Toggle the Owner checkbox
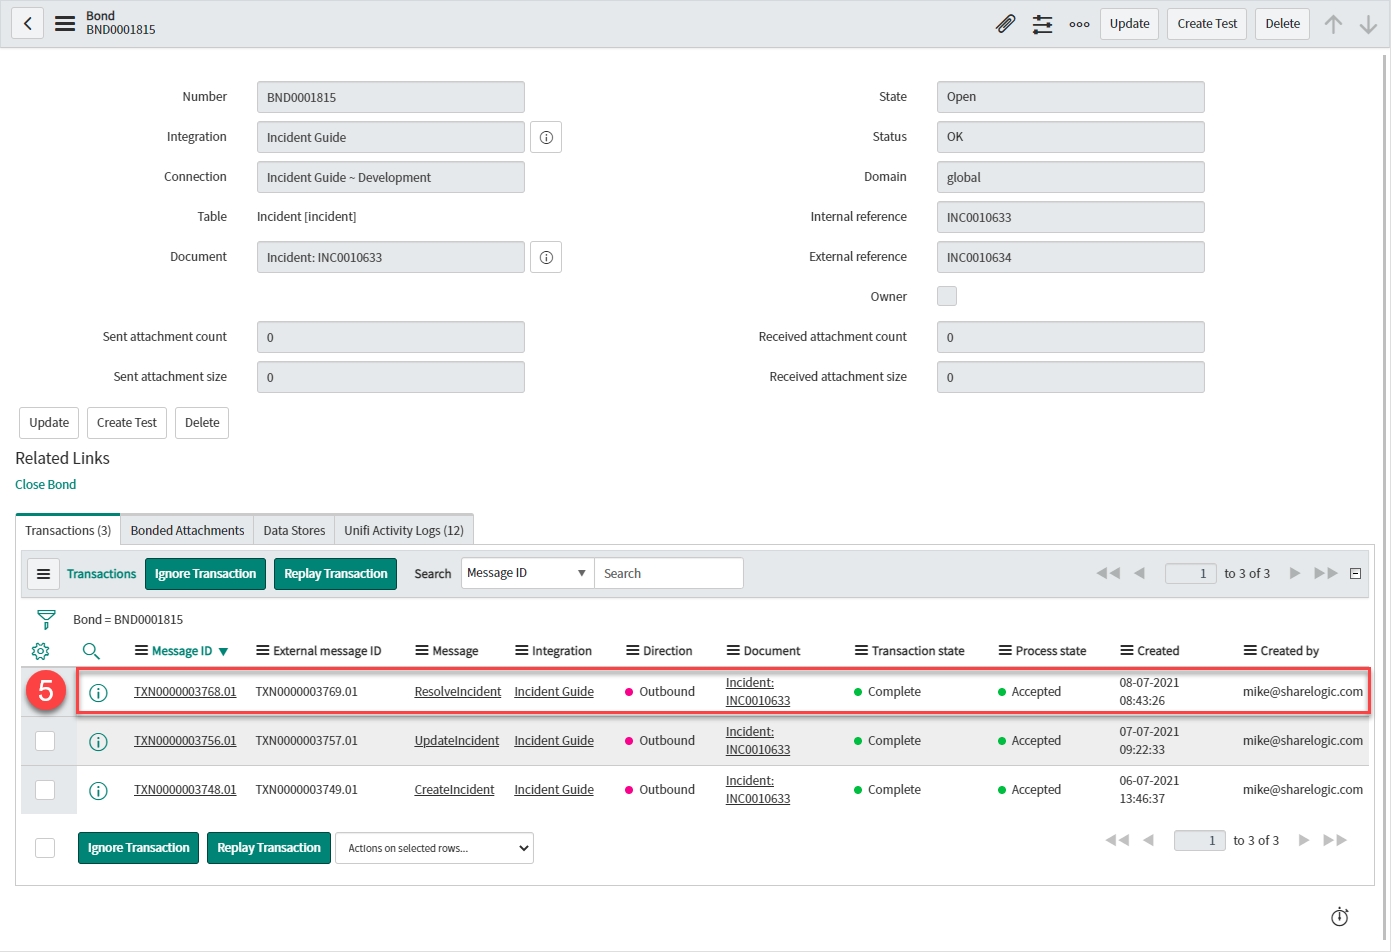 pyautogui.click(x=947, y=296)
